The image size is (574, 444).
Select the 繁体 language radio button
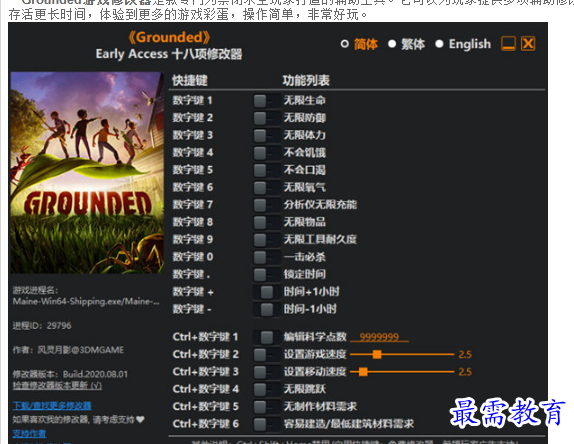pyautogui.click(x=392, y=44)
